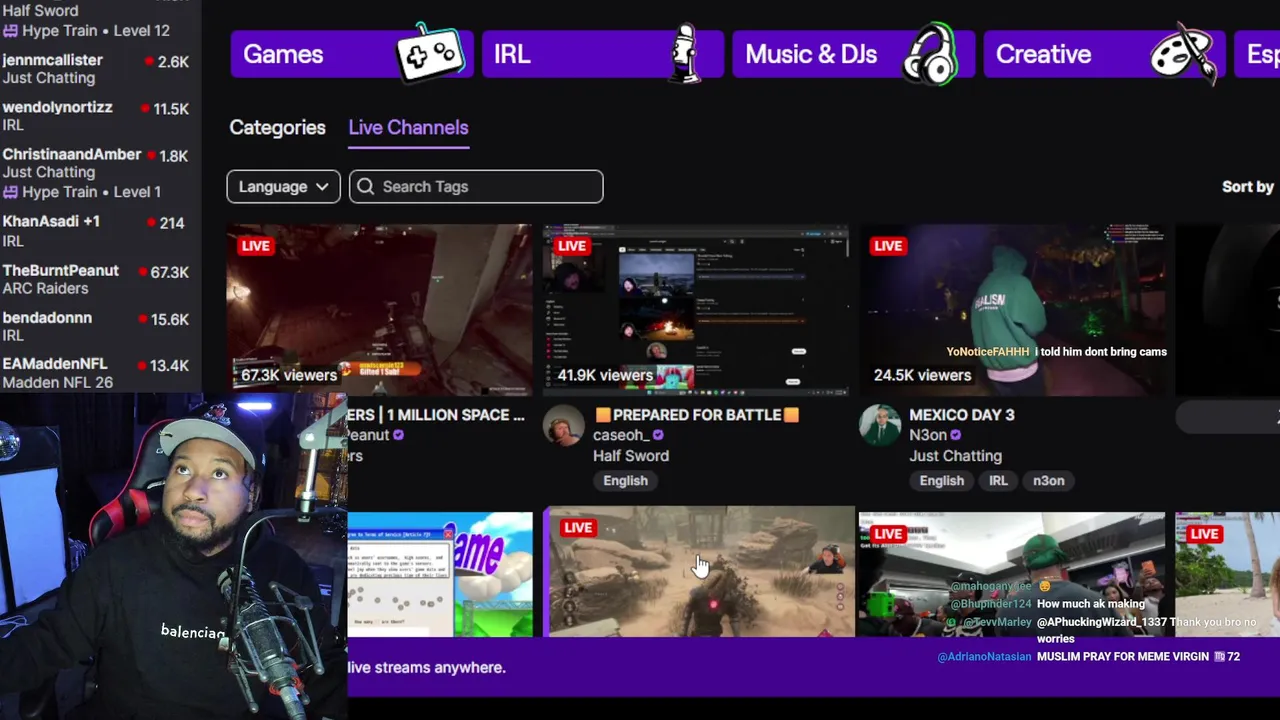Click the Hype Train icon beside Level 1
This screenshot has height=720, width=1280.
pos(10,192)
